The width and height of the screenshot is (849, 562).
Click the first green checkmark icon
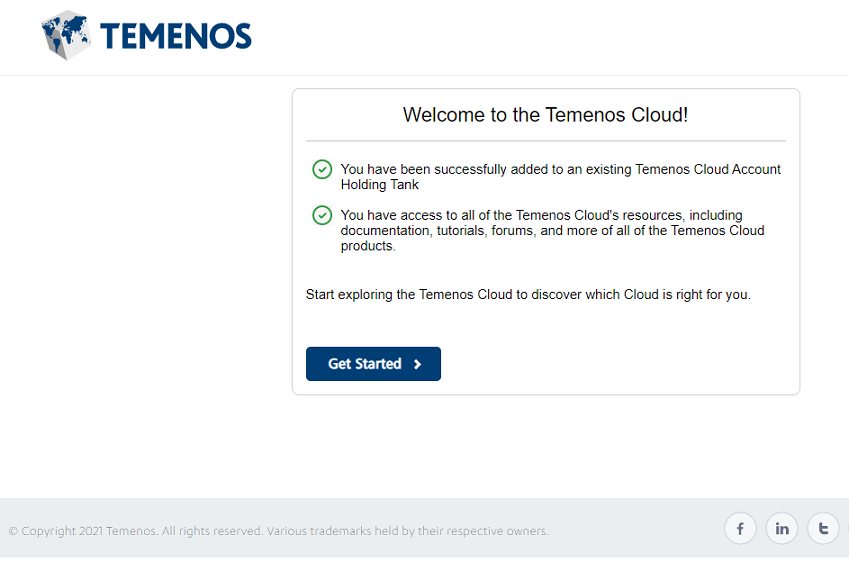pyautogui.click(x=322, y=169)
